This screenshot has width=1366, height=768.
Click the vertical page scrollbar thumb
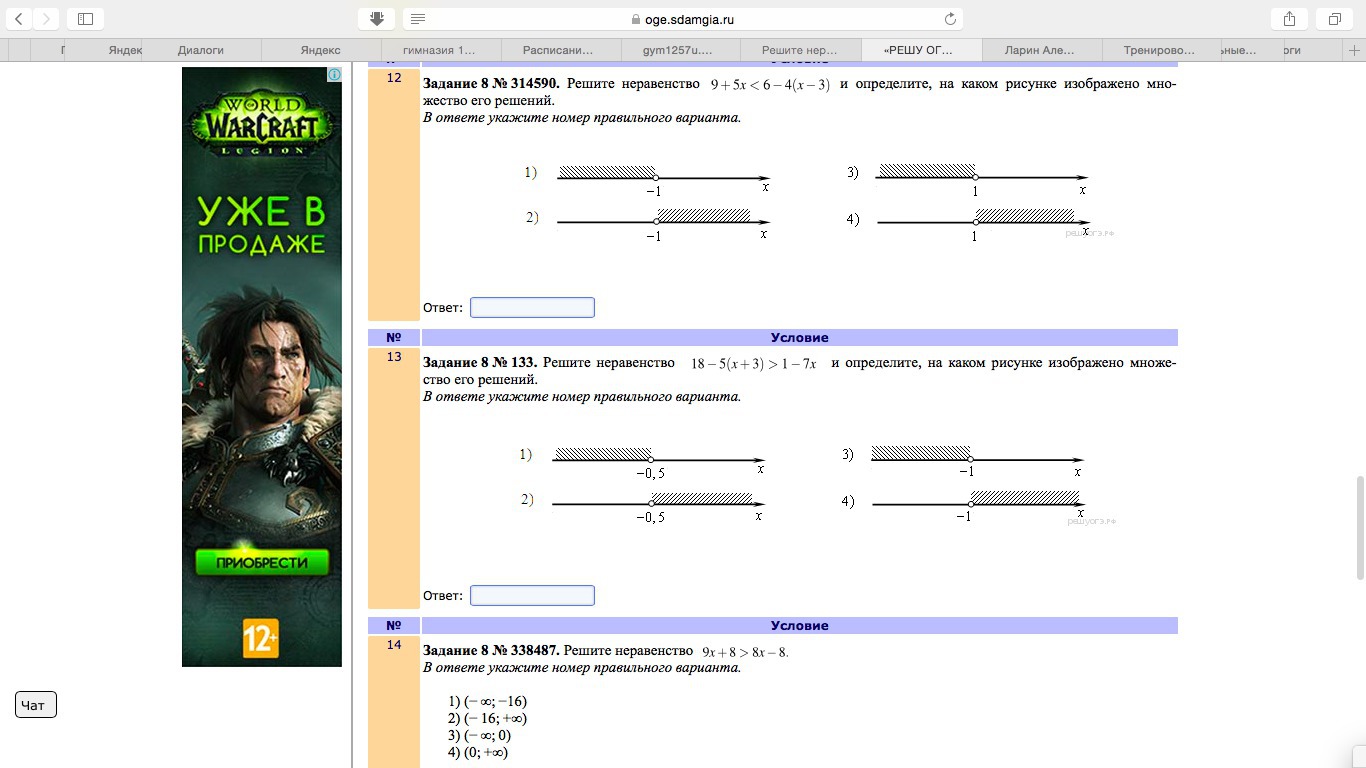tap(1360, 528)
